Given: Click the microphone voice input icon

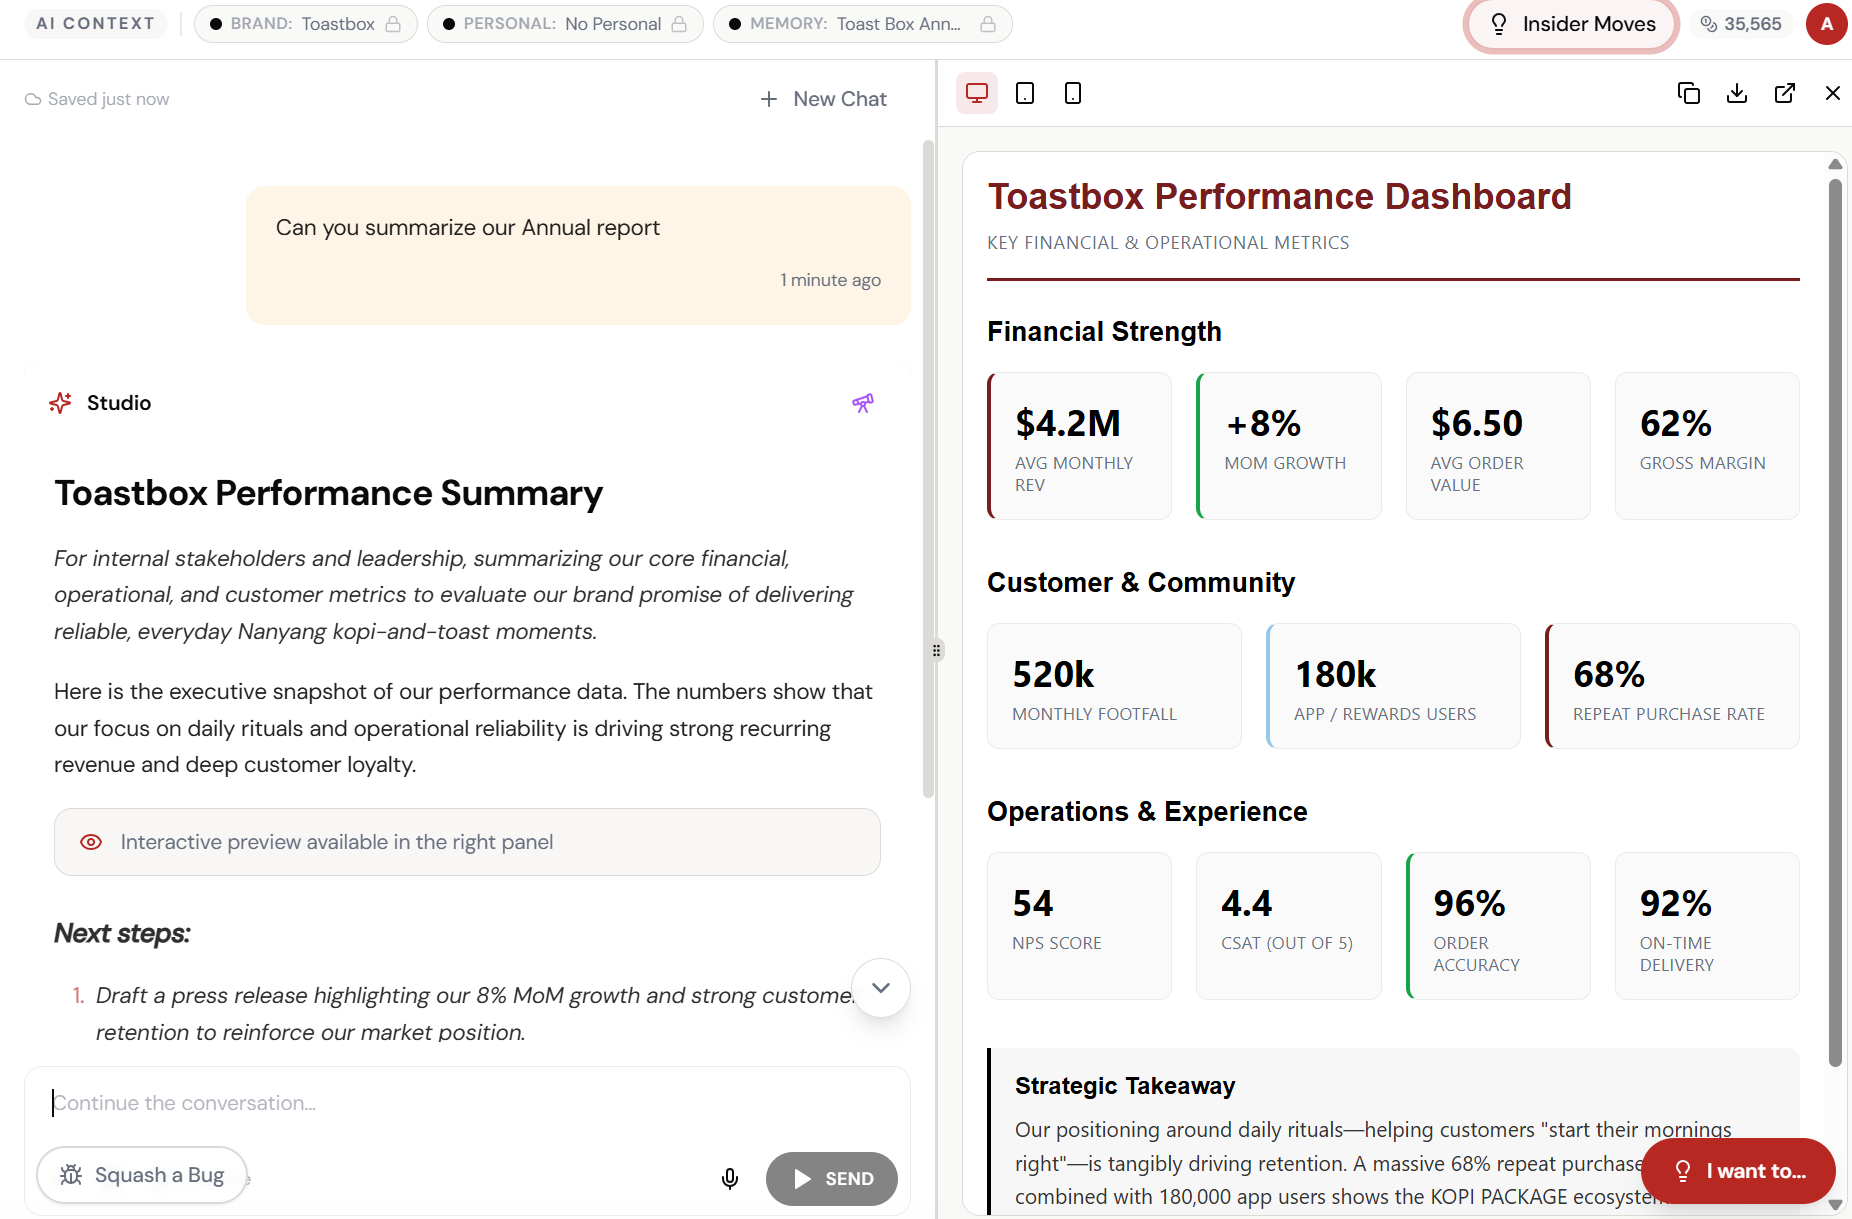Looking at the screenshot, I should coord(730,1178).
